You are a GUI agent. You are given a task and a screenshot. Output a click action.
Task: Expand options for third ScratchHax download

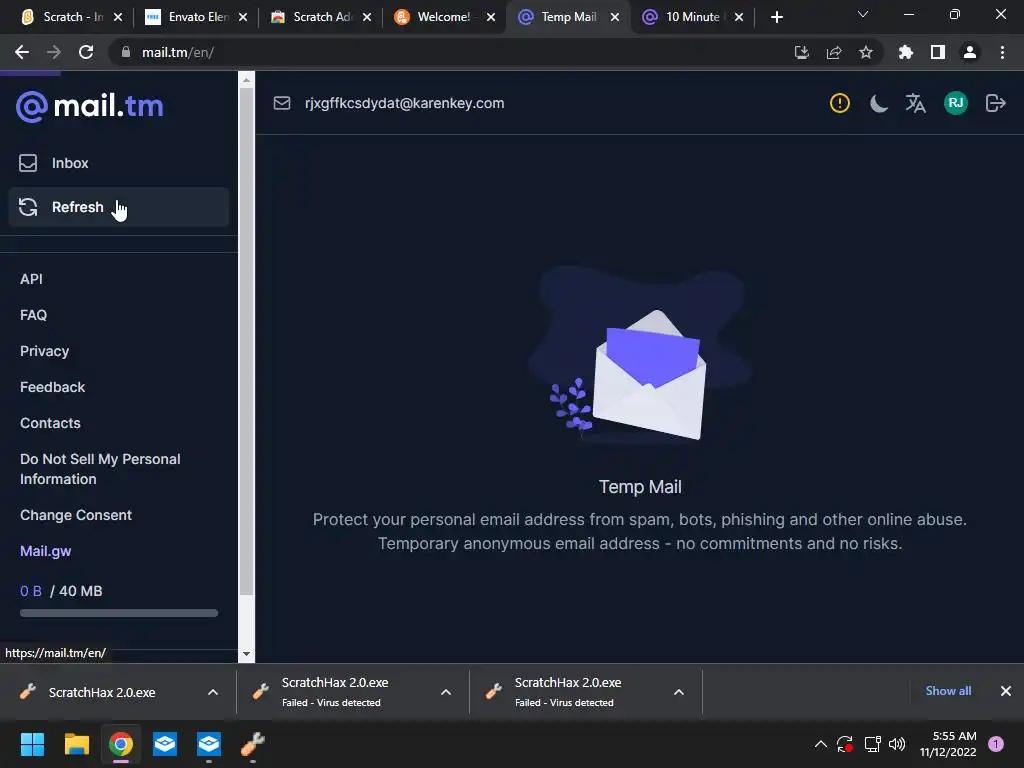(679, 692)
